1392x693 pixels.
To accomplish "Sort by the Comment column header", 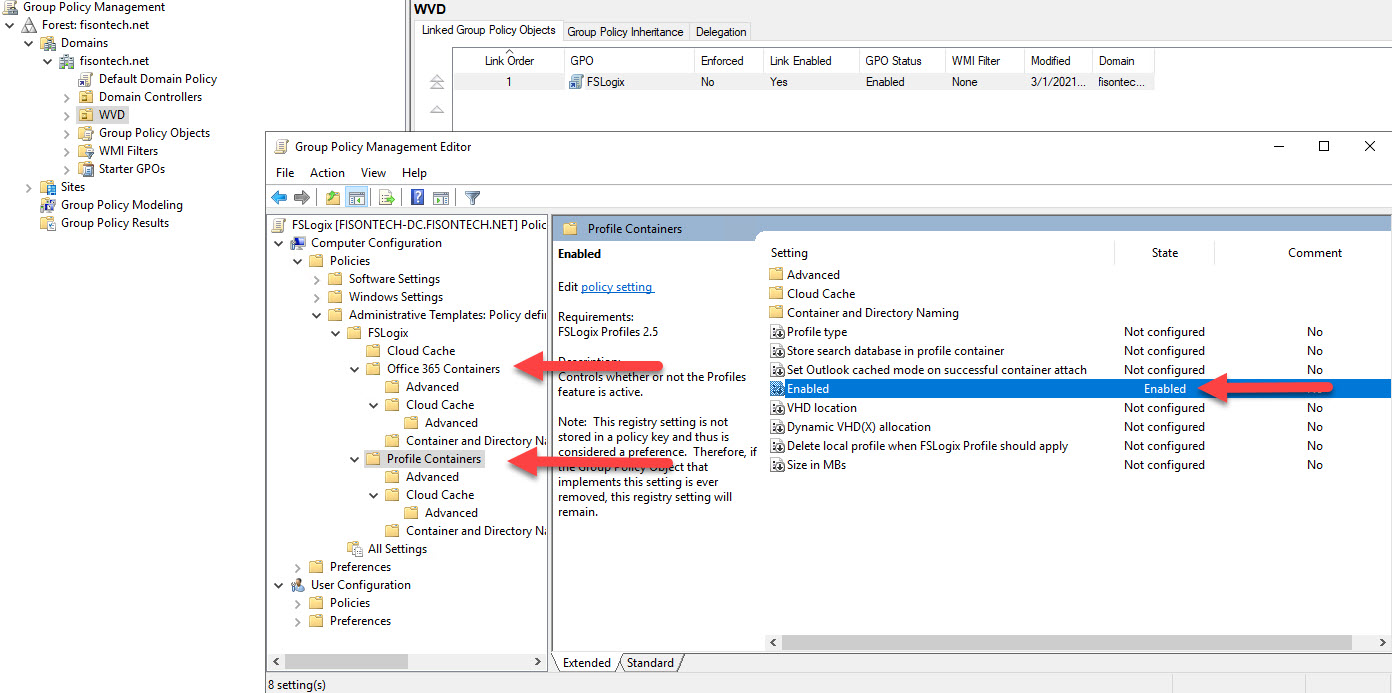I will (x=1314, y=253).
